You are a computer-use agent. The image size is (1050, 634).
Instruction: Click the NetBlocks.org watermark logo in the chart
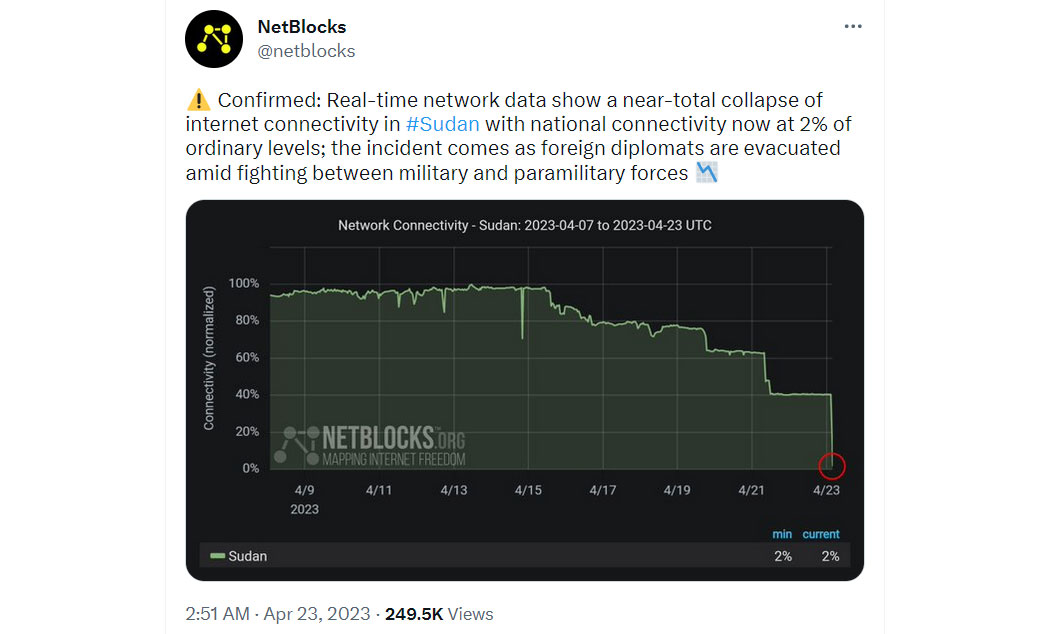(x=370, y=446)
